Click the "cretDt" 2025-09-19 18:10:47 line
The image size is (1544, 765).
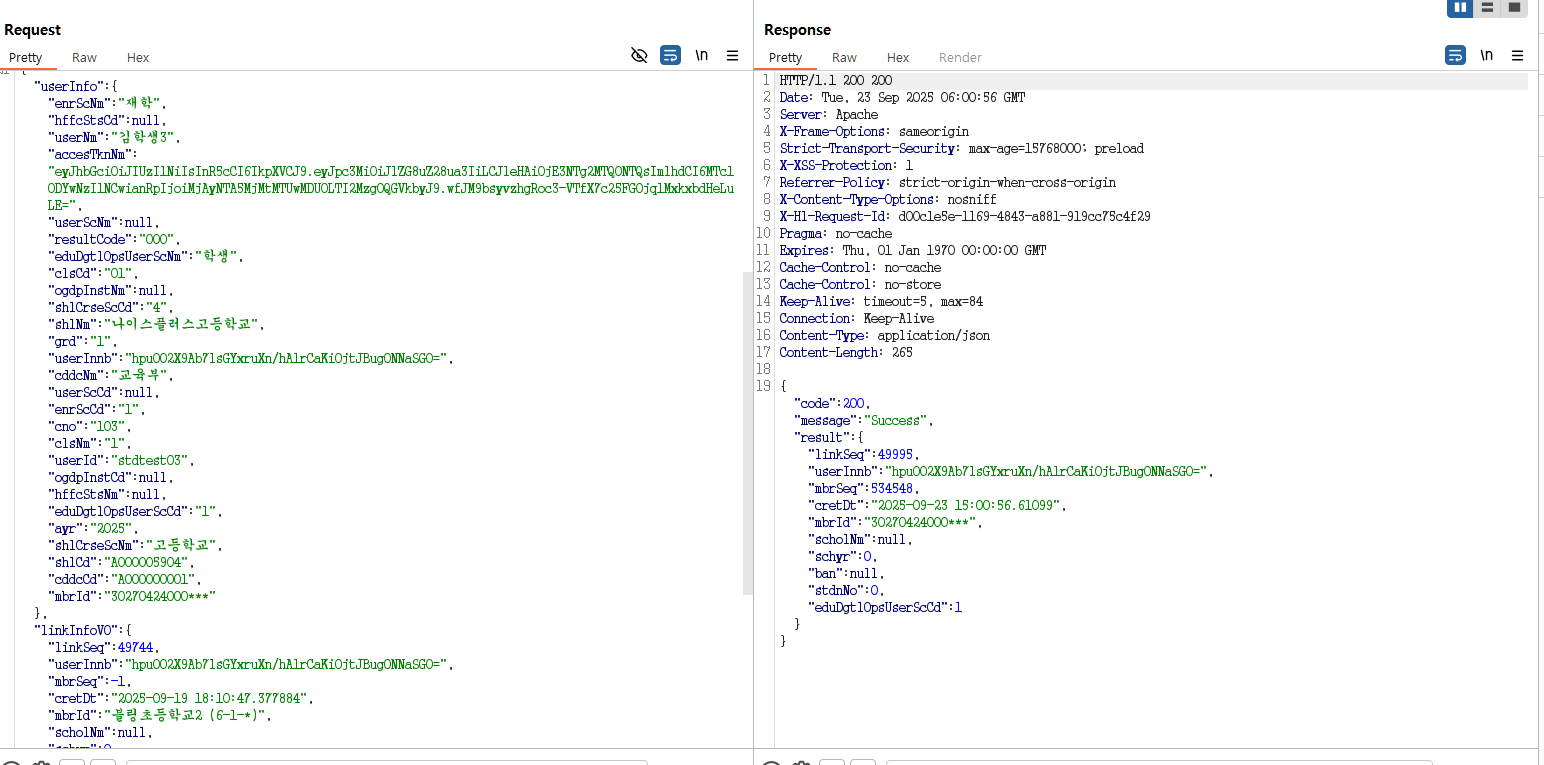tap(182, 698)
